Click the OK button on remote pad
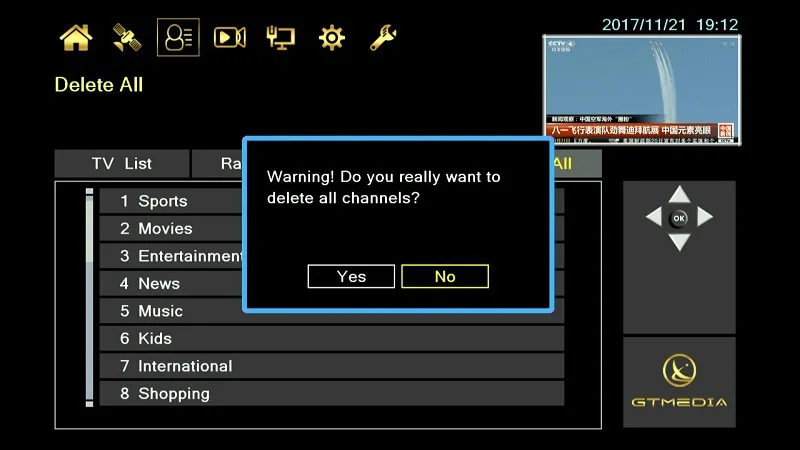The height and width of the screenshot is (450, 800). click(x=679, y=218)
